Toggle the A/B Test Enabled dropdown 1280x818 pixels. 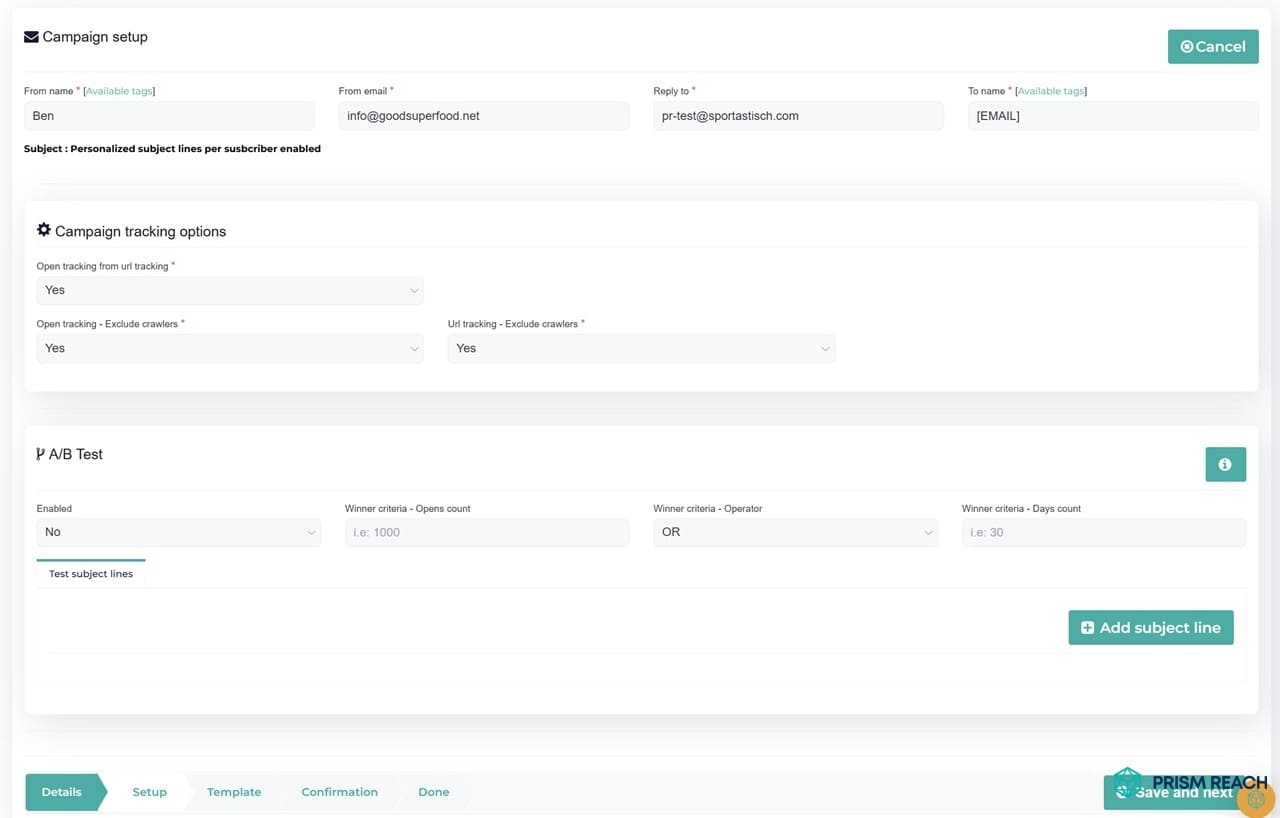pyautogui.click(x=178, y=532)
